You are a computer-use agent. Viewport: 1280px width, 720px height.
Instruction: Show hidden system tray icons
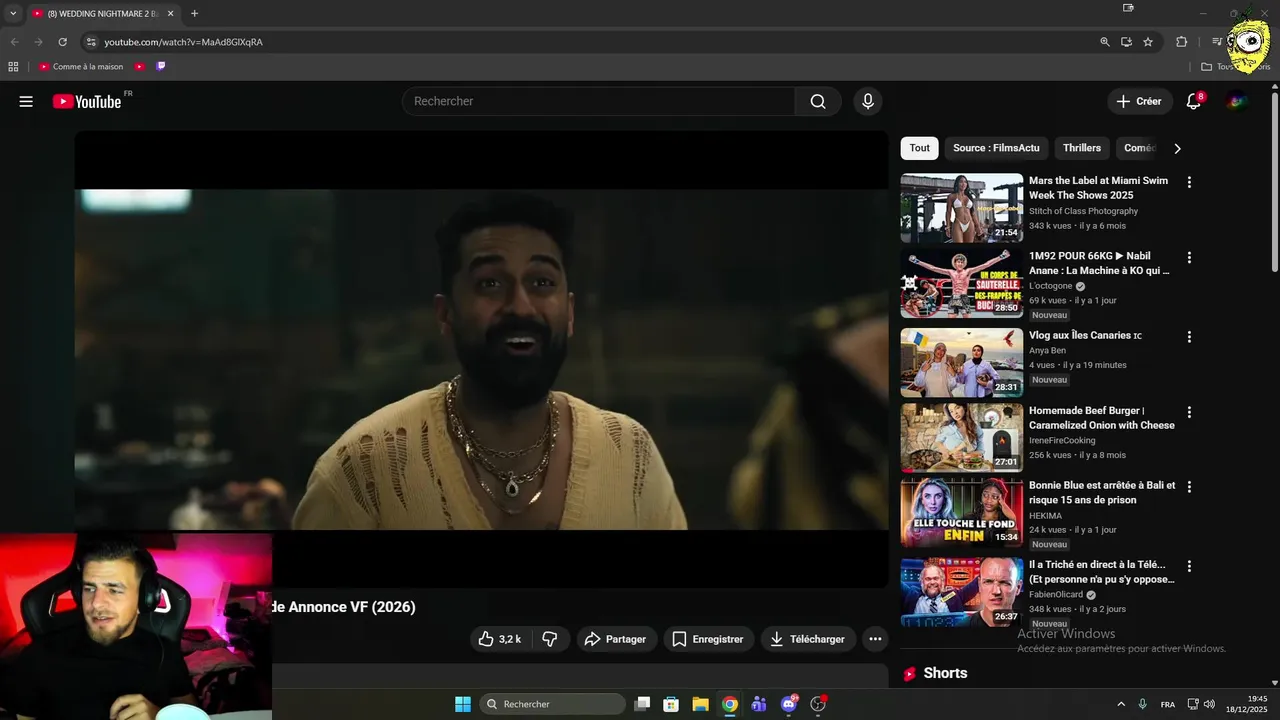pyautogui.click(x=1121, y=704)
